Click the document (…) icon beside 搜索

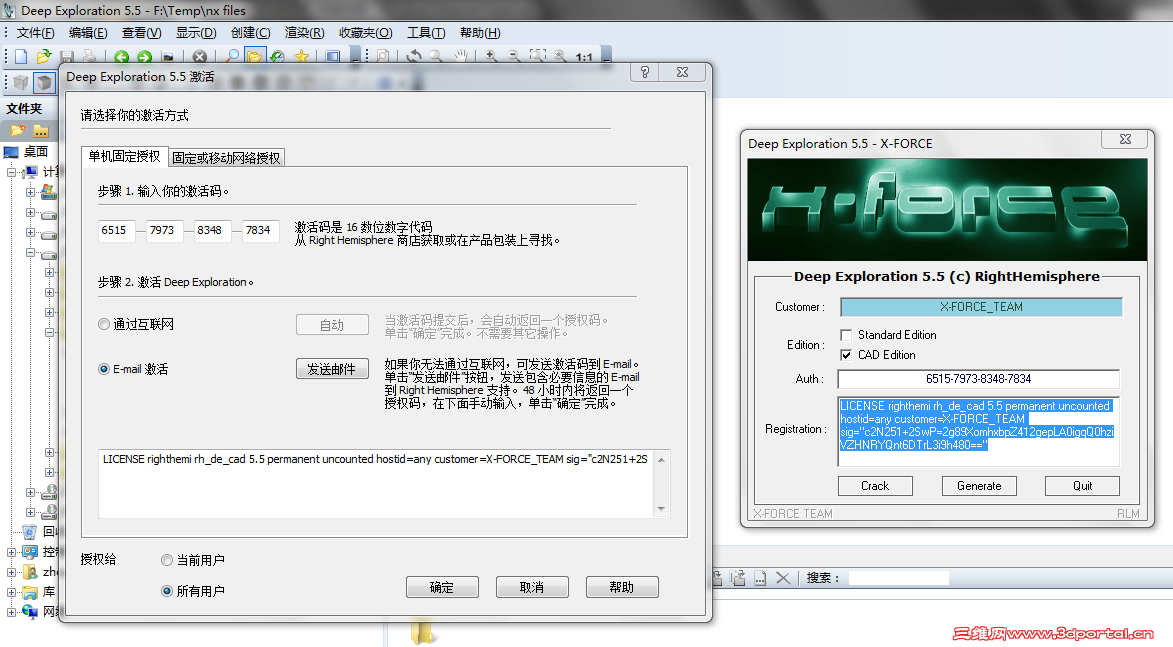(760, 577)
